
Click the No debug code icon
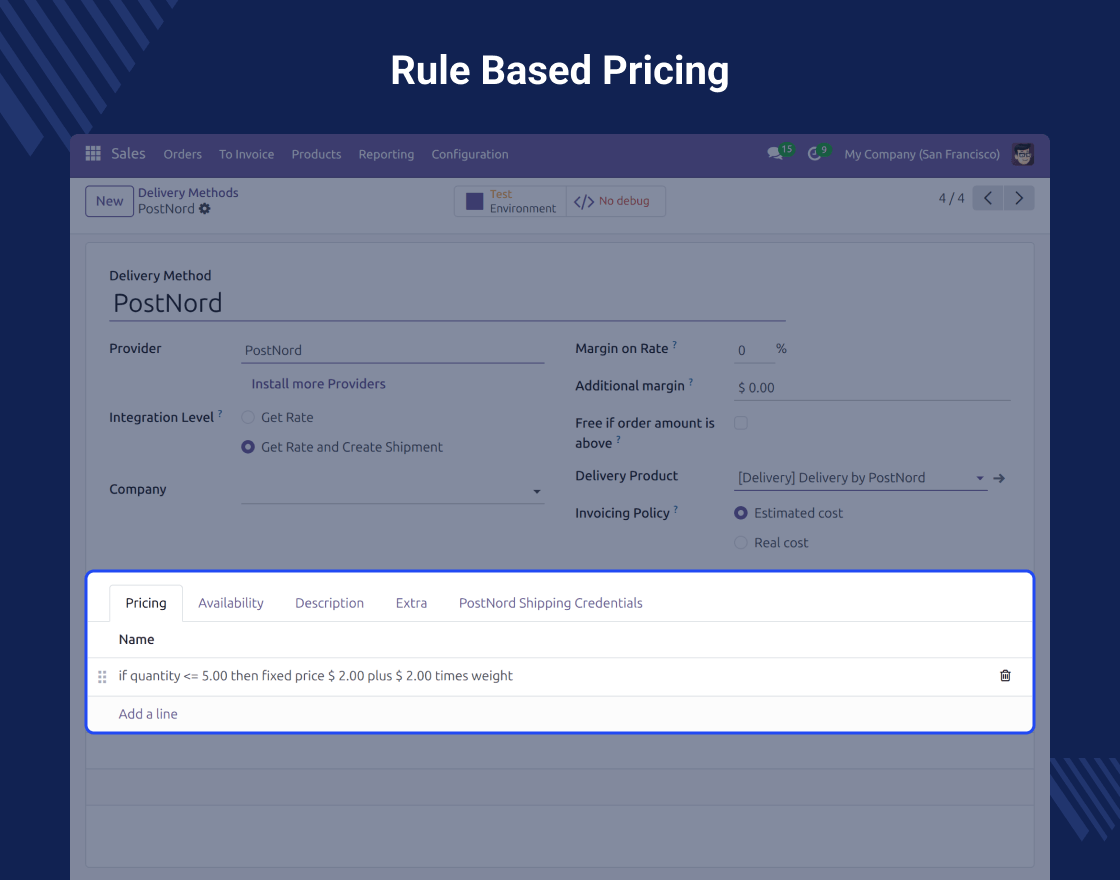click(584, 201)
